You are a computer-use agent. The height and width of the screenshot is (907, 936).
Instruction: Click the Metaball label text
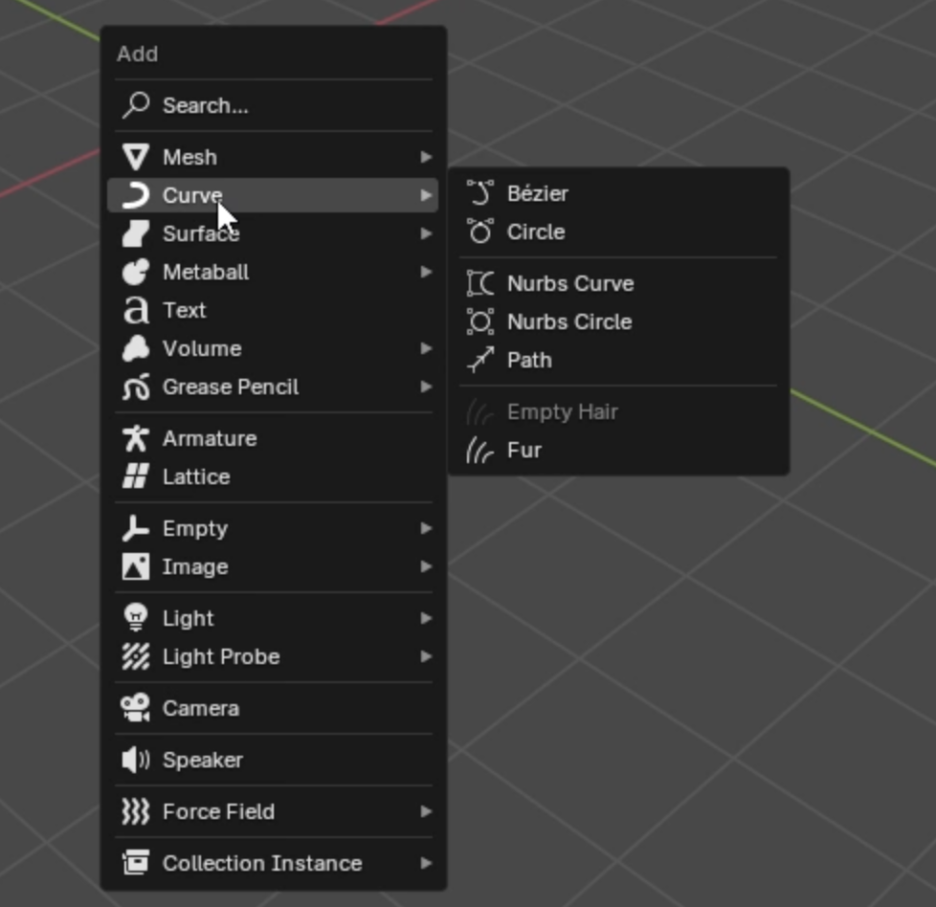tap(206, 272)
